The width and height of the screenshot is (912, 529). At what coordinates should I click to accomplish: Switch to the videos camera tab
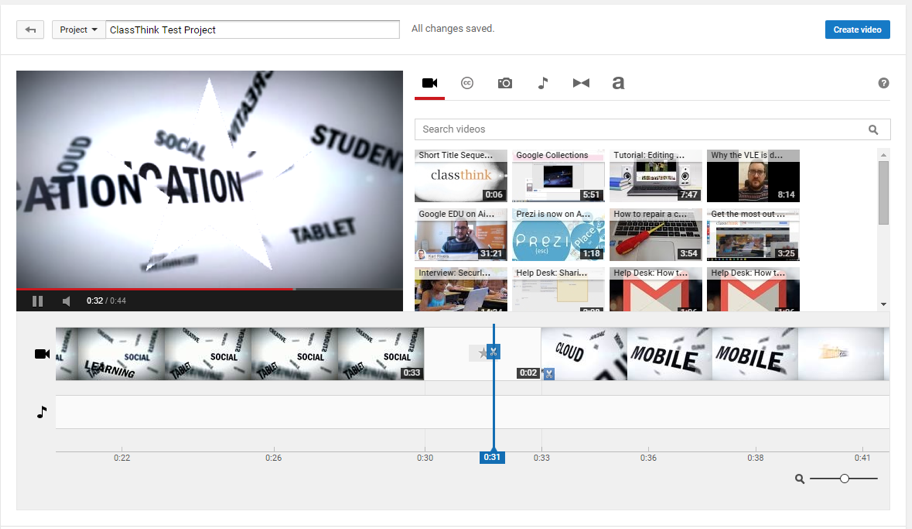tap(430, 83)
